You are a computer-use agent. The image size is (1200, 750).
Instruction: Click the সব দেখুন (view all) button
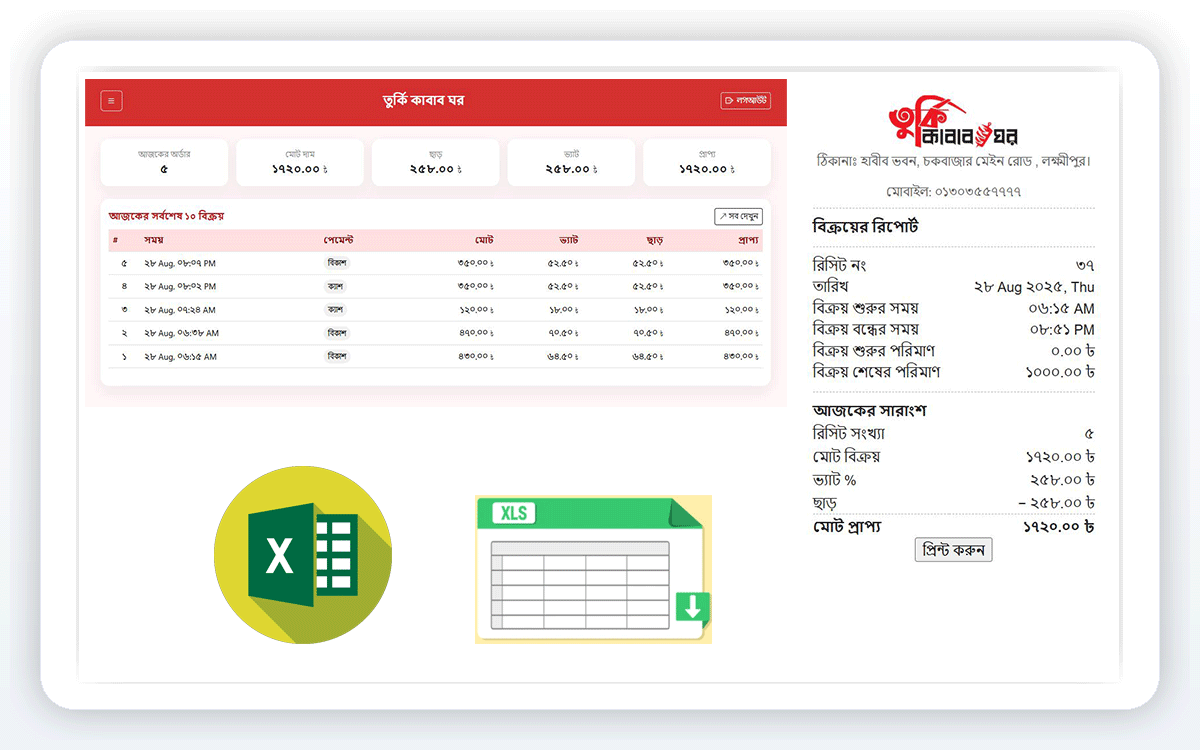point(738,216)
